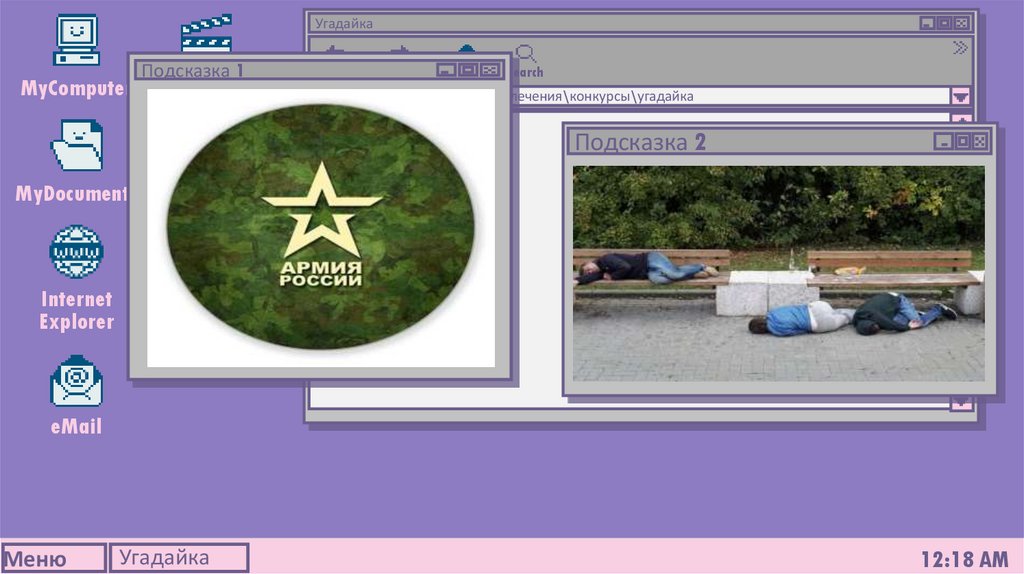Click the Угадайка window title text
1024x574 pixels.
click(344, 24)
